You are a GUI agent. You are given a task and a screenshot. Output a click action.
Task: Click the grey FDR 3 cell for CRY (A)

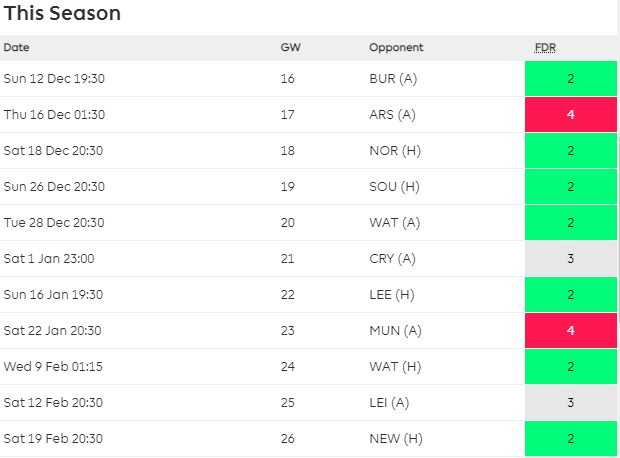(x=570, y=259)
